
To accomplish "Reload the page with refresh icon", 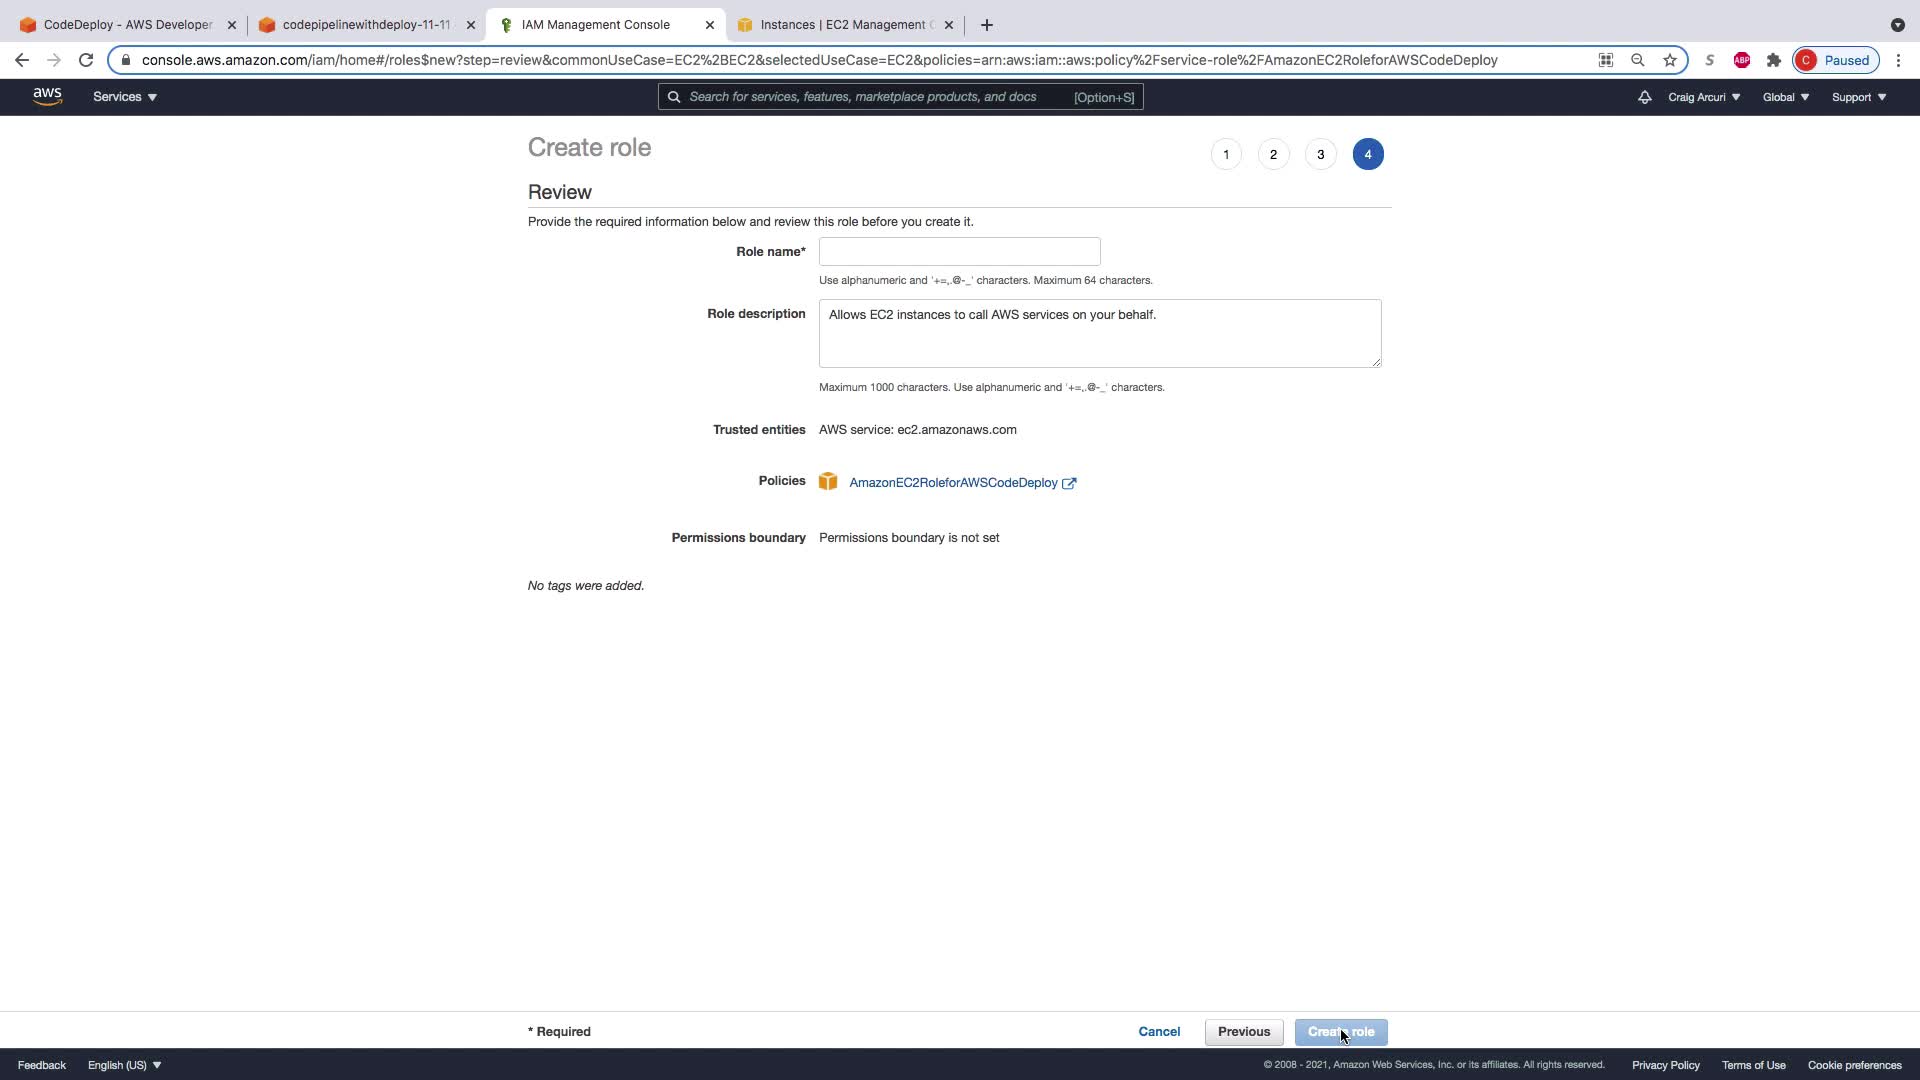I will coord(86,60).
